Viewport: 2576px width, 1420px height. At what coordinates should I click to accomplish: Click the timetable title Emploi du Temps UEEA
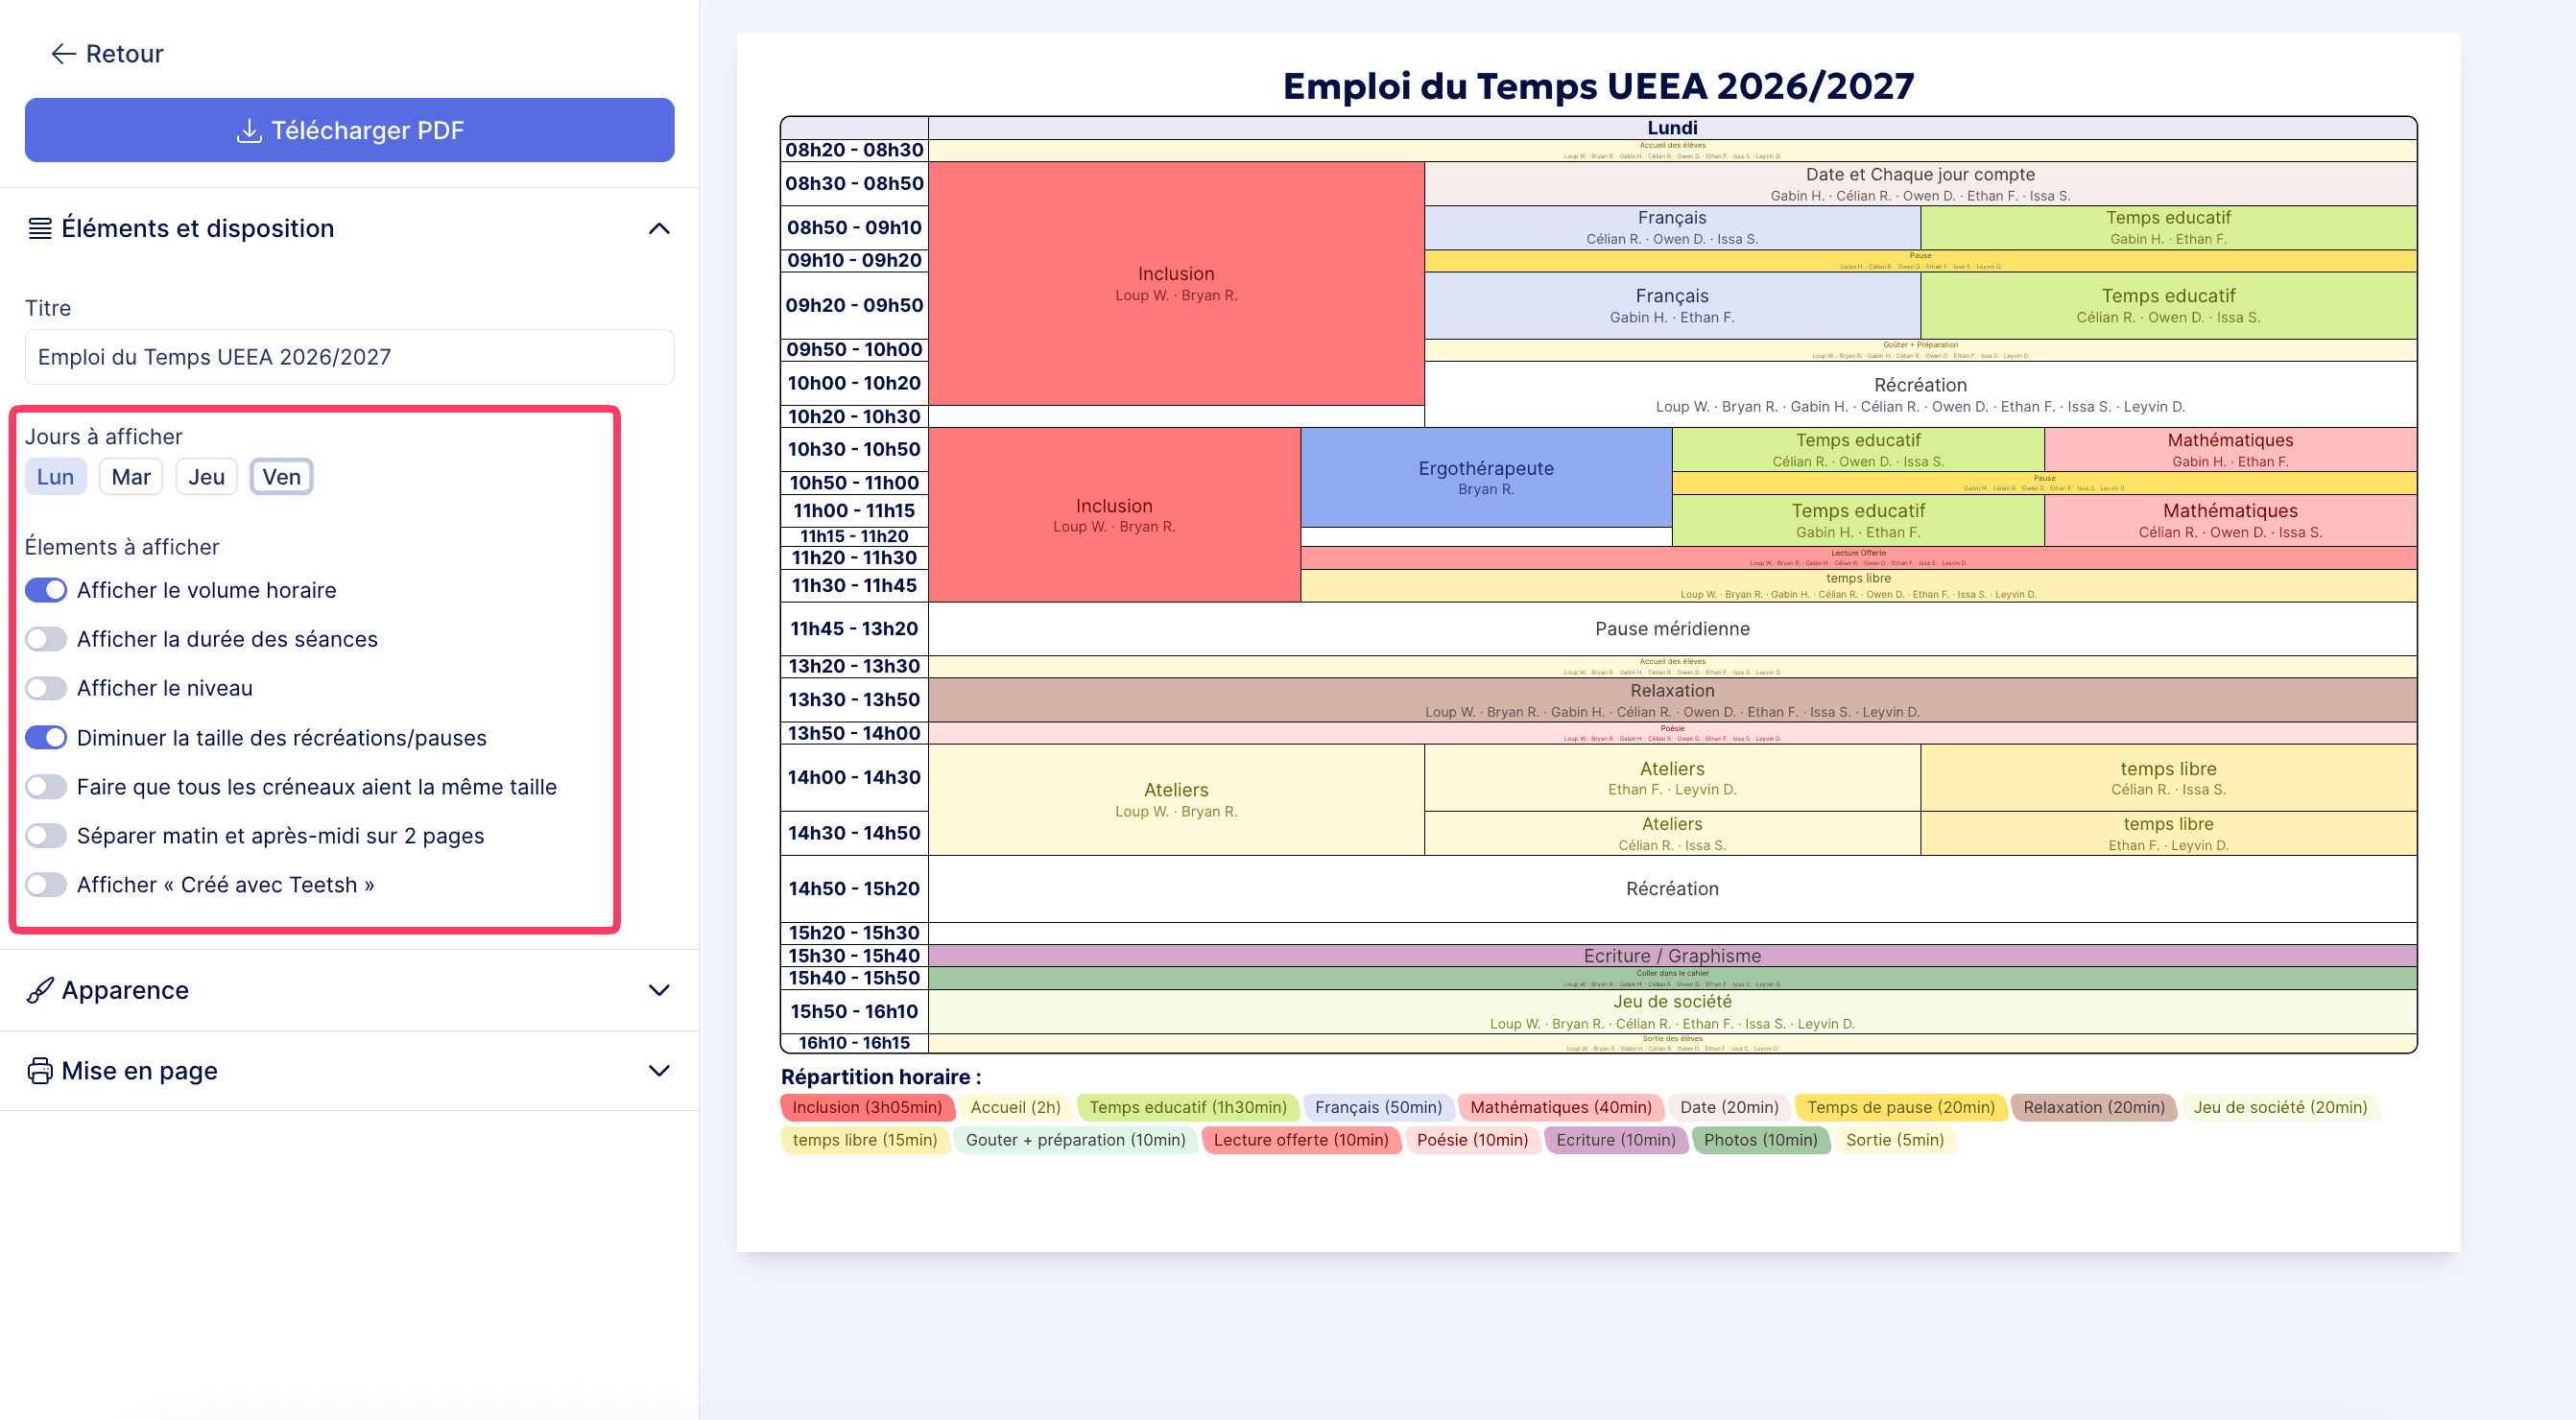(x=1598, y=86)
